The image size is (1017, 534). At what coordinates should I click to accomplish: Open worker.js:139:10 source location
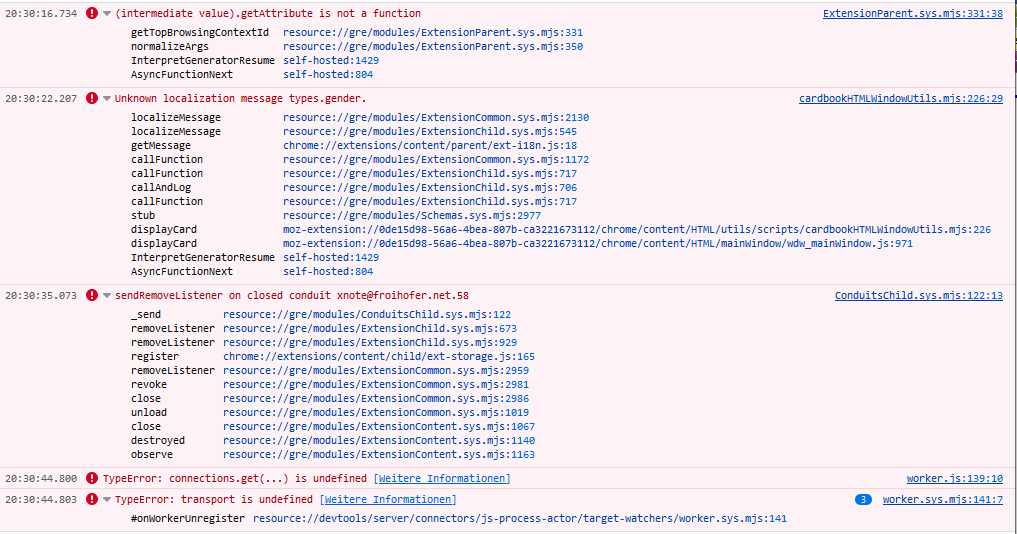(954, 479)
